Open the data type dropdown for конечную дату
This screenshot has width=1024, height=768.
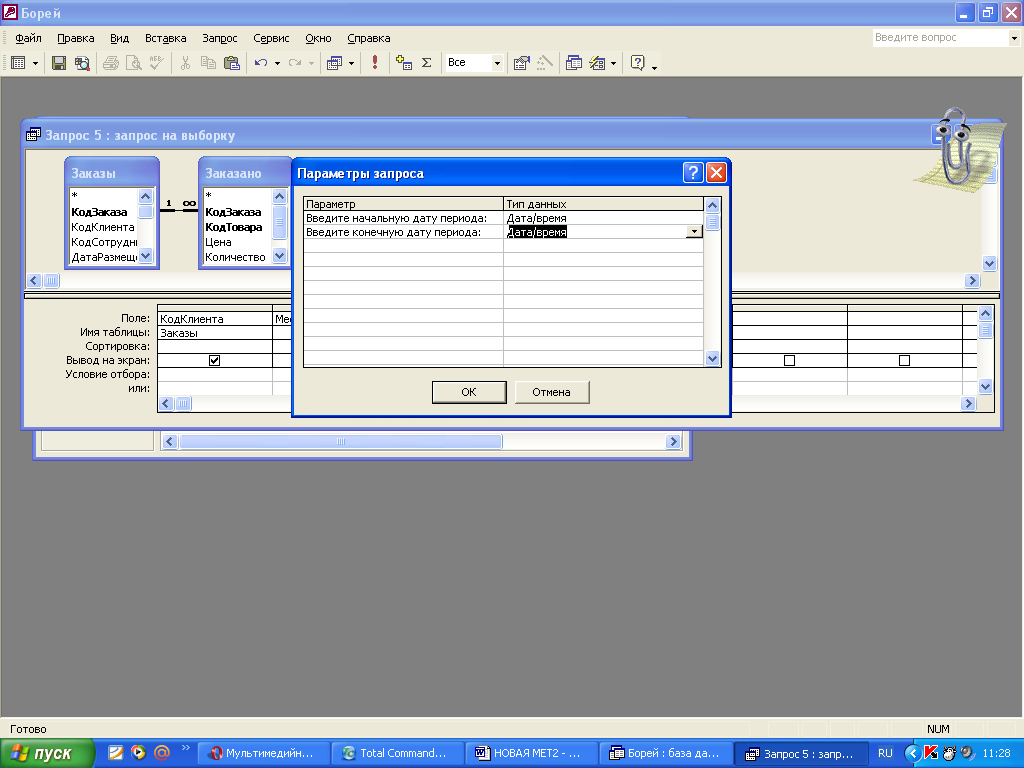pos(694,232)
